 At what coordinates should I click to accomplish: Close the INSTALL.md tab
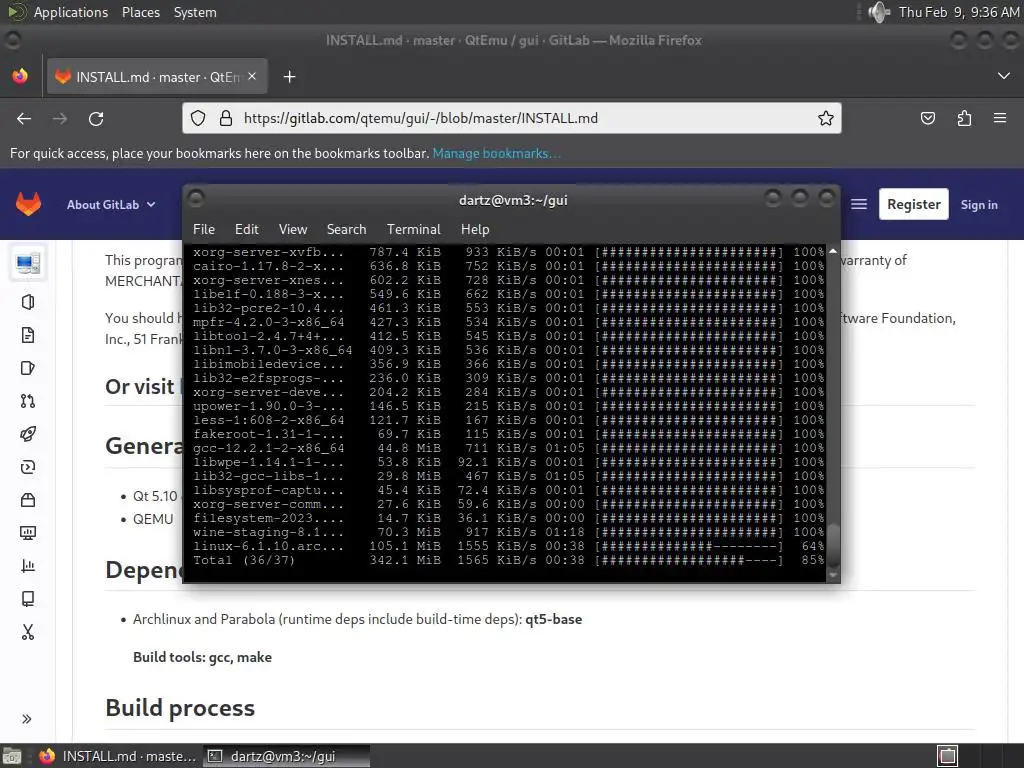click(252, 76)
